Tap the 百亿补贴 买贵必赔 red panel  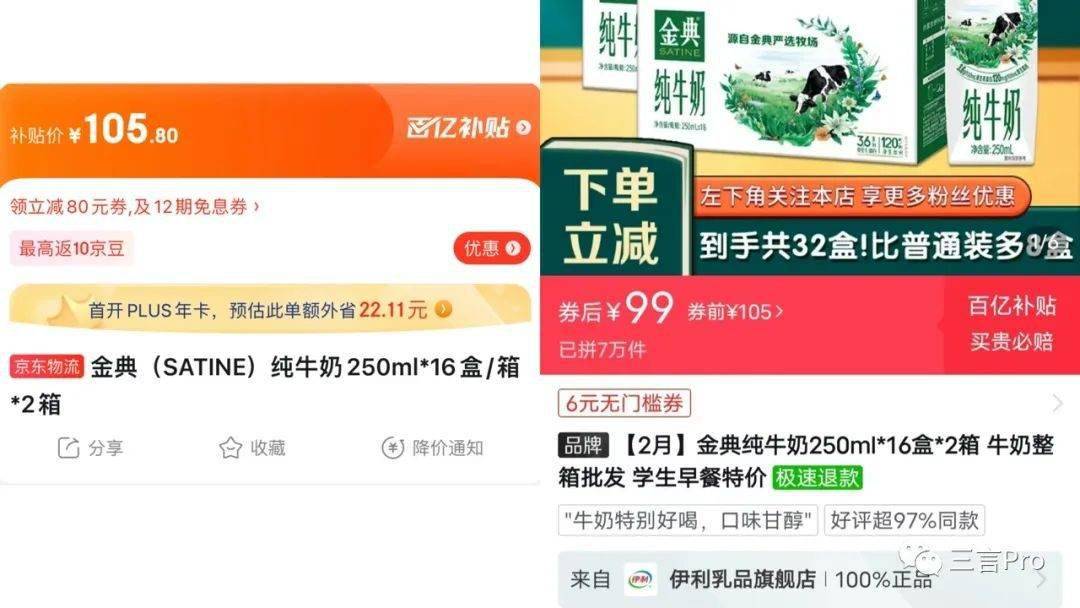click(x=1011, y=324)
